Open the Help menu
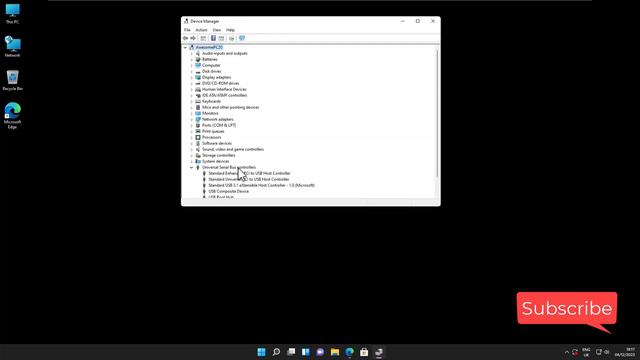This screenshot has height=360, width=640. tap(230, 30)
